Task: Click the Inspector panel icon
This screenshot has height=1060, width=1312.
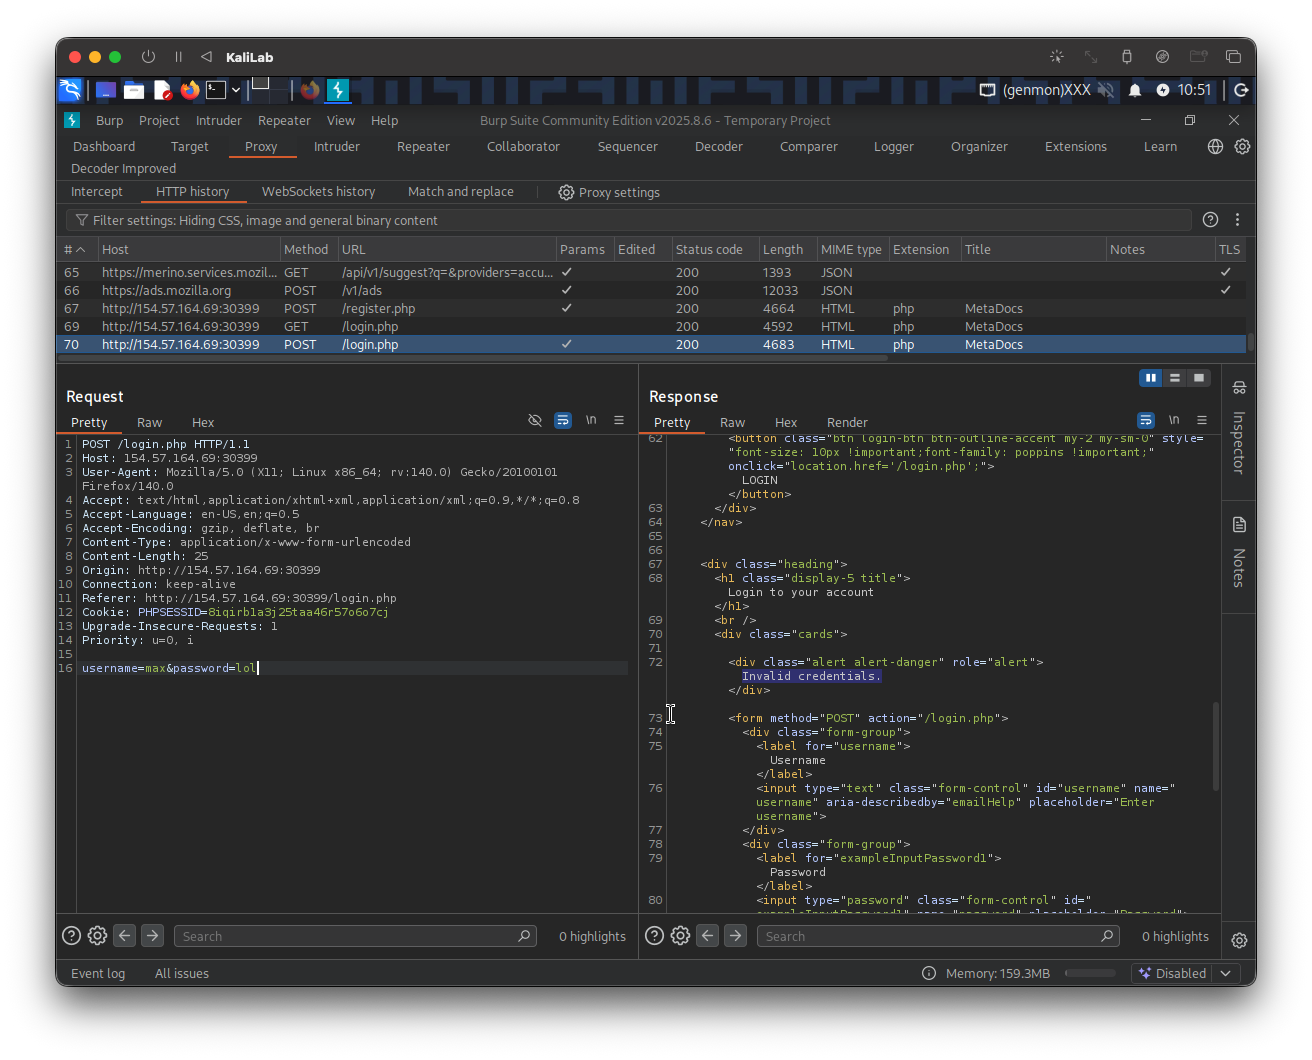Action: 1239,388
